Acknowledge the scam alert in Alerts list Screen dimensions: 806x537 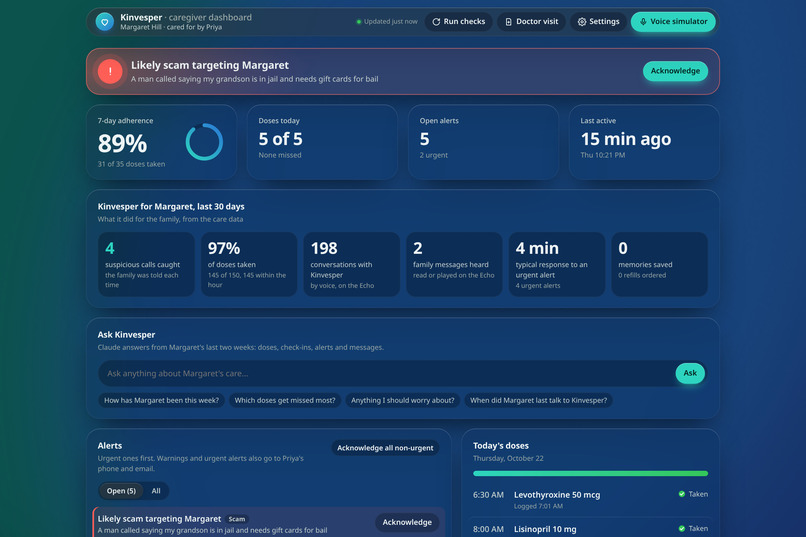click(x=407, y=522)
